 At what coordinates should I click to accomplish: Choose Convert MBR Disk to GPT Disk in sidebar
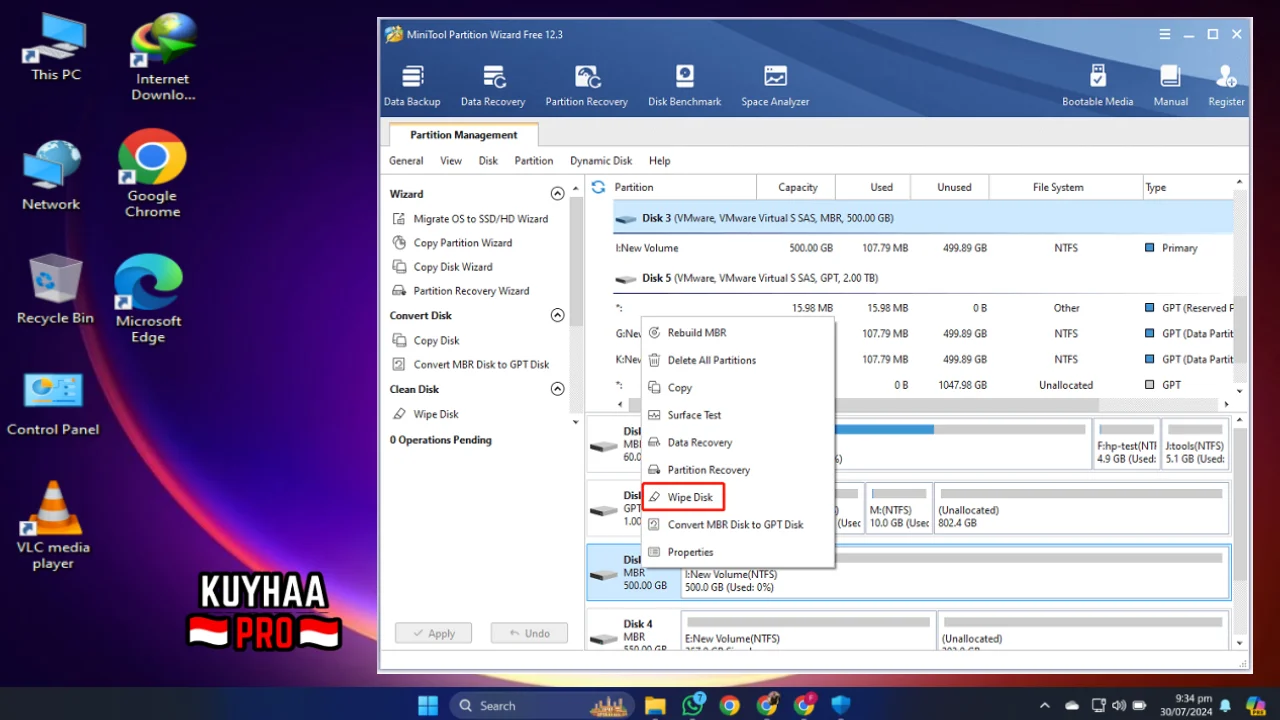(x=470, y=365)
